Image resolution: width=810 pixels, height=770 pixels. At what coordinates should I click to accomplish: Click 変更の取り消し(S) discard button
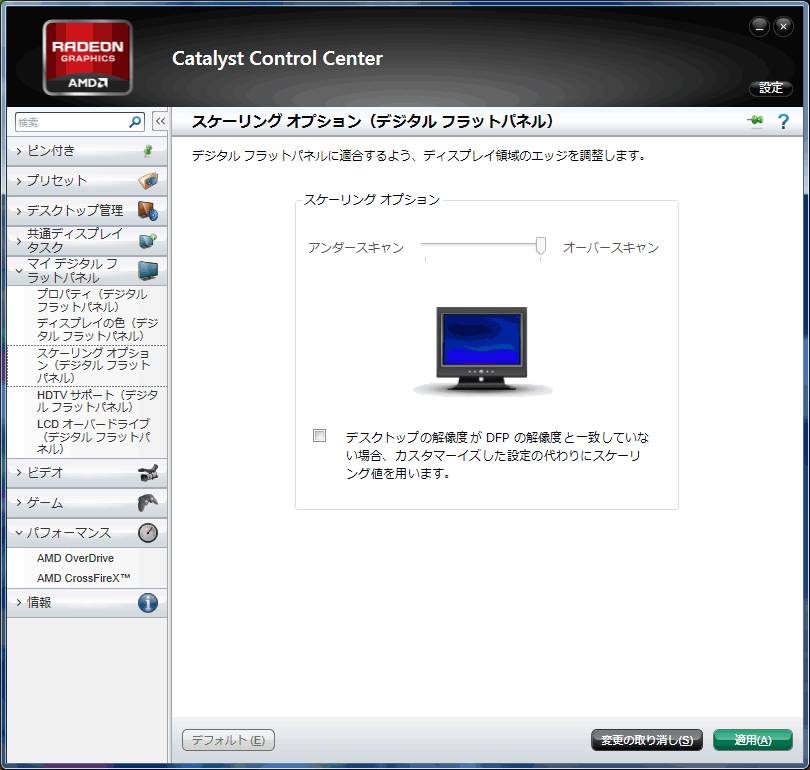[647, 740]
